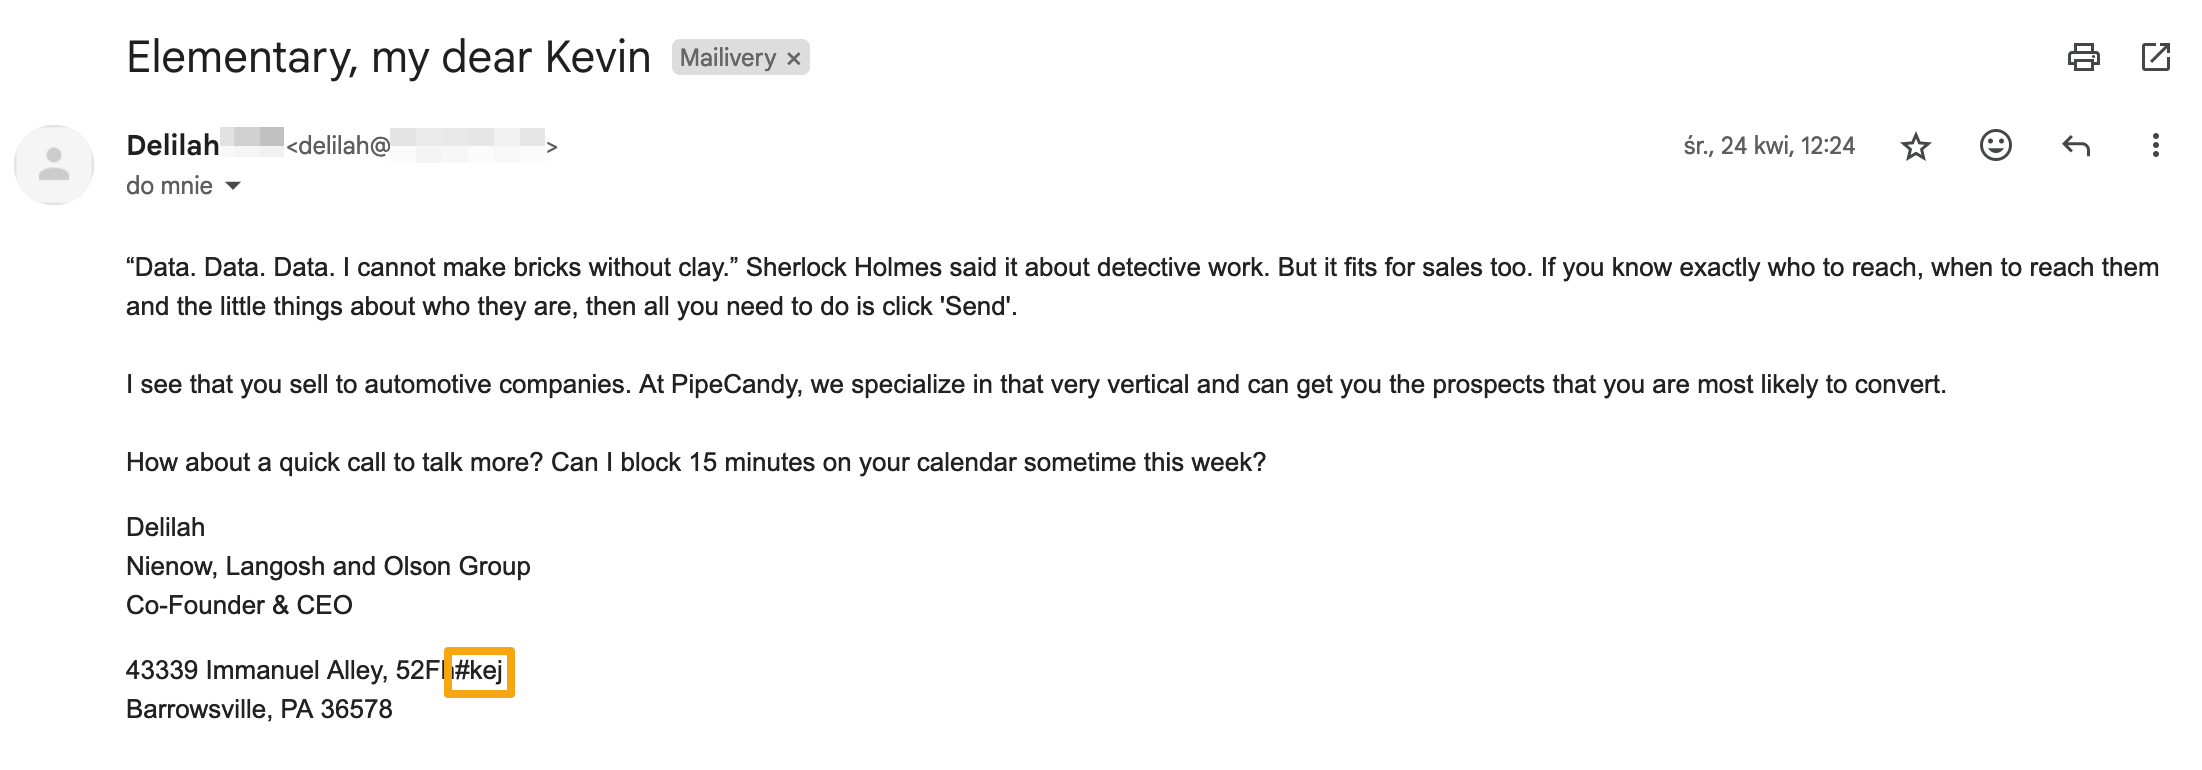Click the sender's profile avatar
Viewport: 2202px width, 770px height.
click(54, 165)
